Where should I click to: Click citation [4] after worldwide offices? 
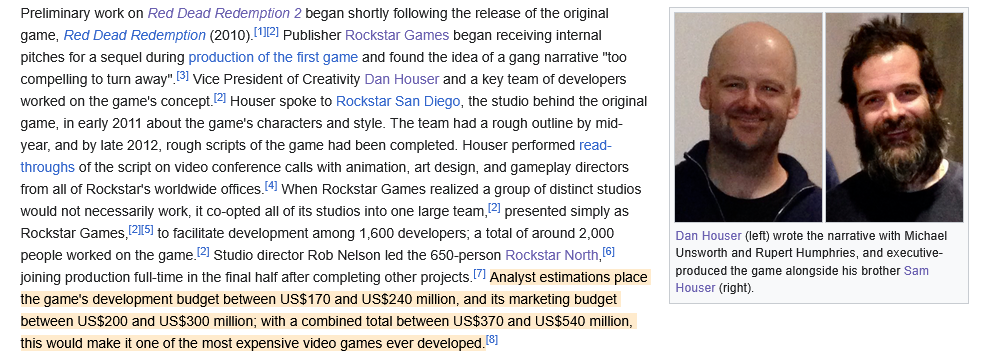coord(271,186)
